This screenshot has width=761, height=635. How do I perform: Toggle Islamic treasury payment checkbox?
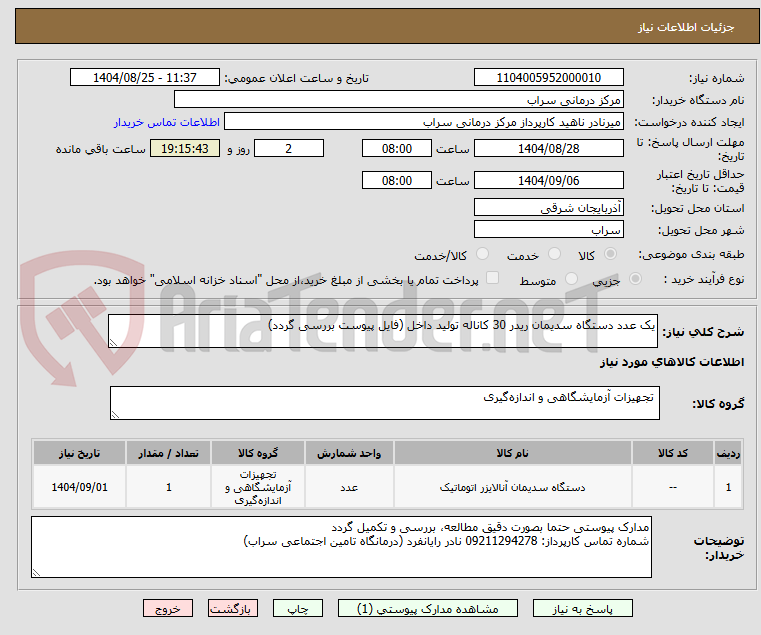(x=492, y=278)
